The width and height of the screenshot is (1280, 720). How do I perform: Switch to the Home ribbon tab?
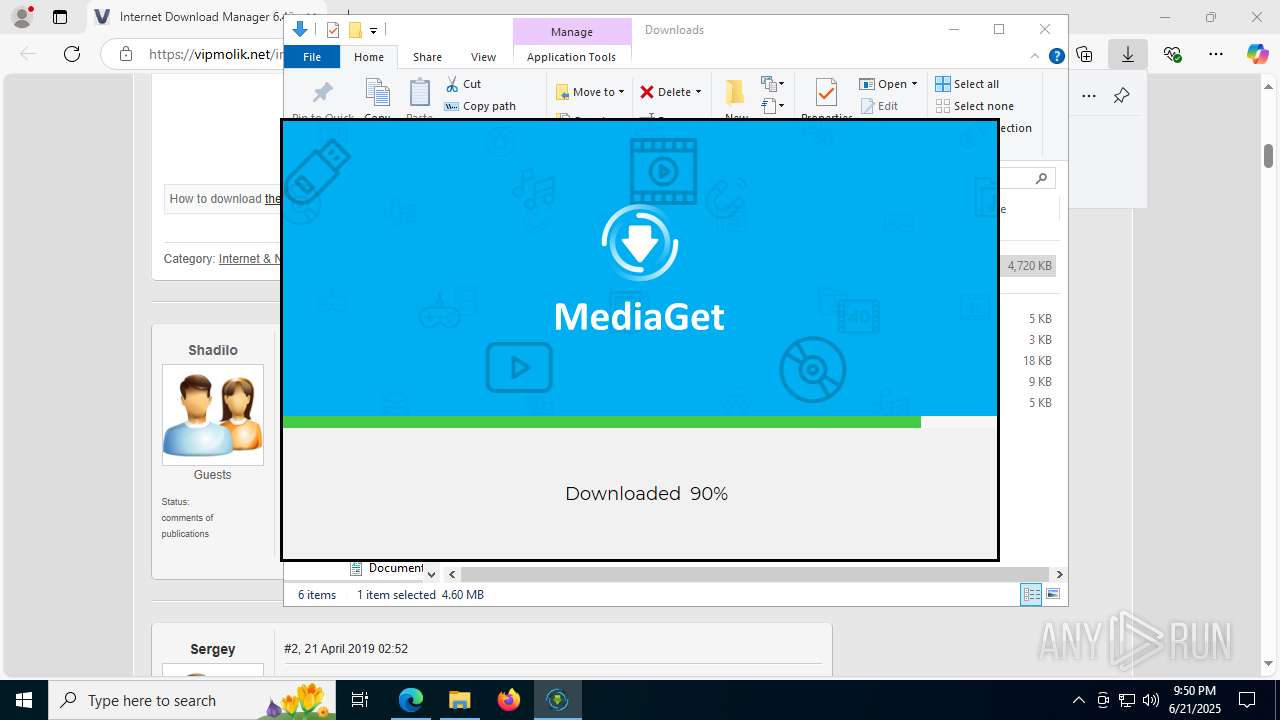(369, 57)
